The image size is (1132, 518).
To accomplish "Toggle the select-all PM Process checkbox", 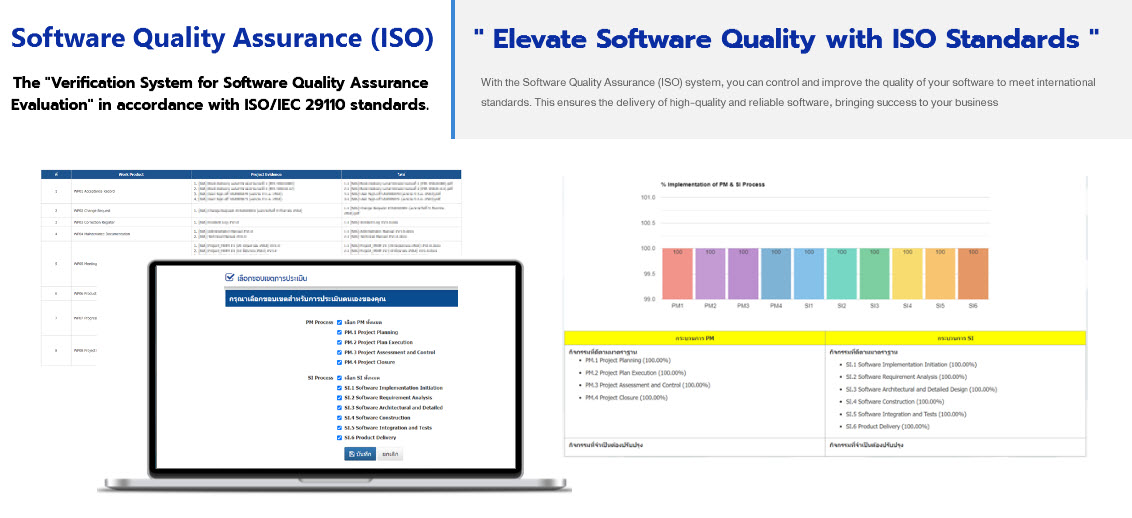I will pyautogui.click(x=339, y=322).
